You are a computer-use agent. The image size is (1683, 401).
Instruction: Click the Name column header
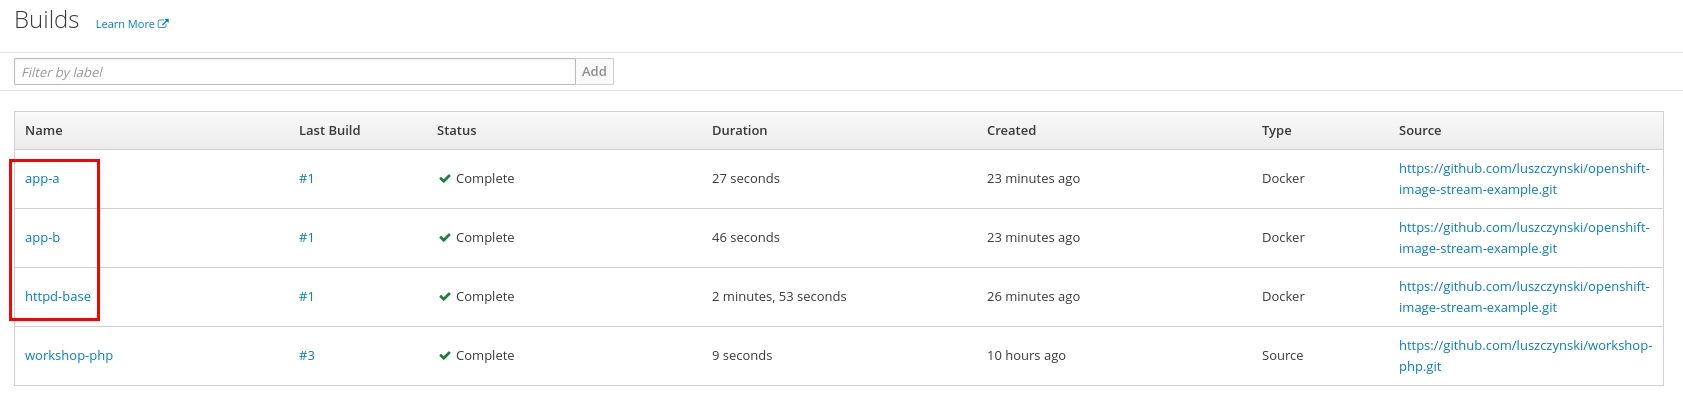coord(44,131)
